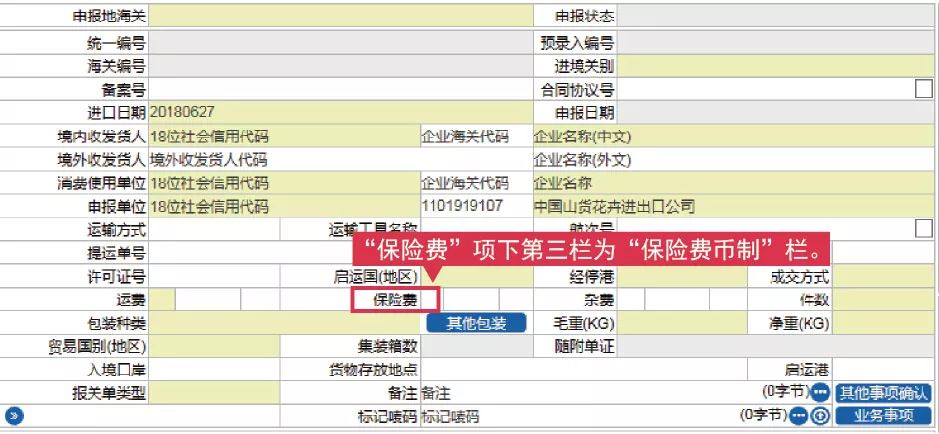Viewport: 939px width, 434px height.
Task: Click into the 统一编号 field
Action: coord(341,43)
